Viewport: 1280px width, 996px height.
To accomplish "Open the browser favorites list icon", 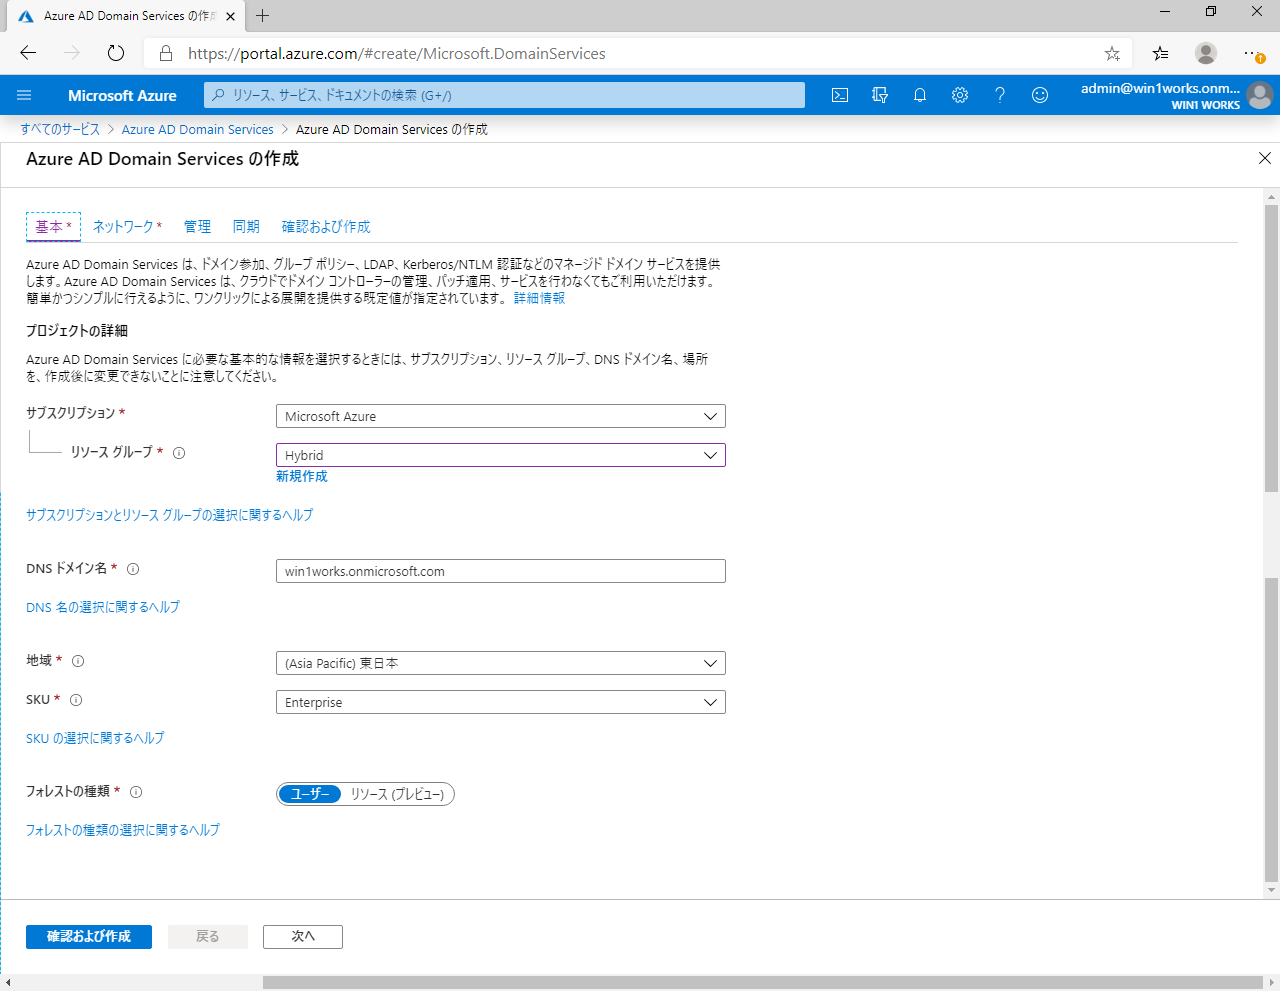I will pos(1160,53).
